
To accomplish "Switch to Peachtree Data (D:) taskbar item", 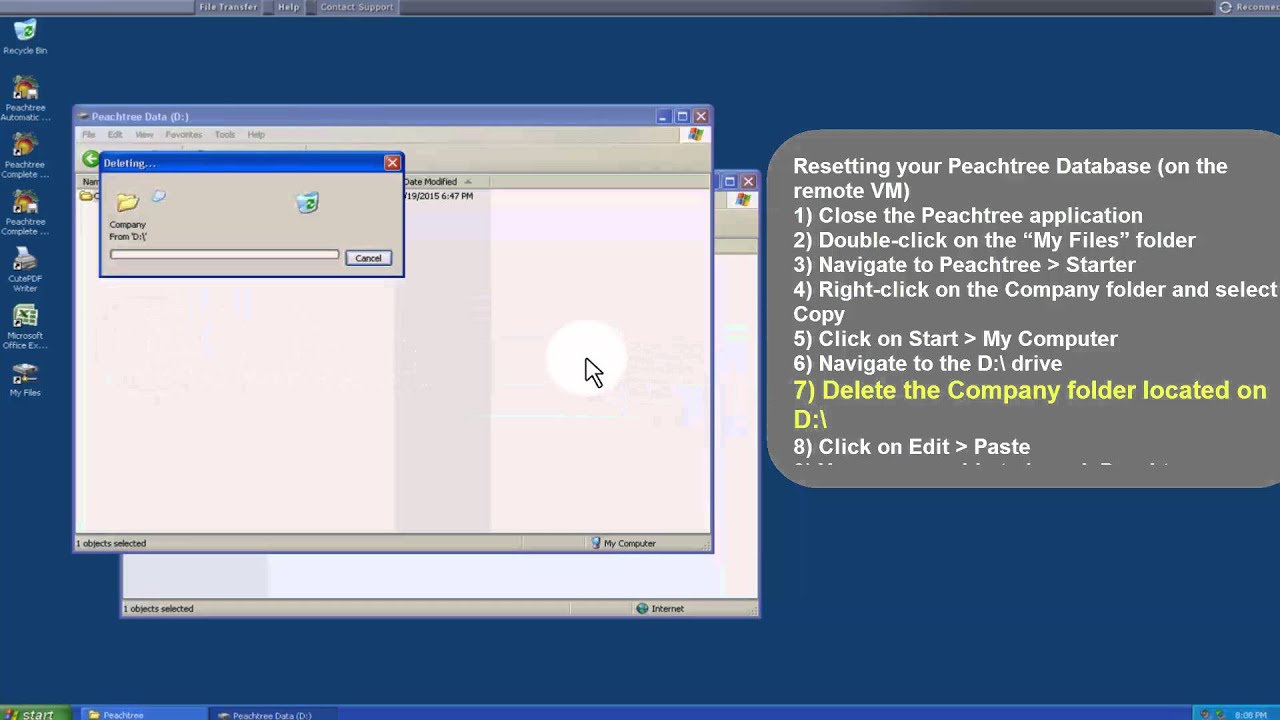I will click(x=270, y=714).
